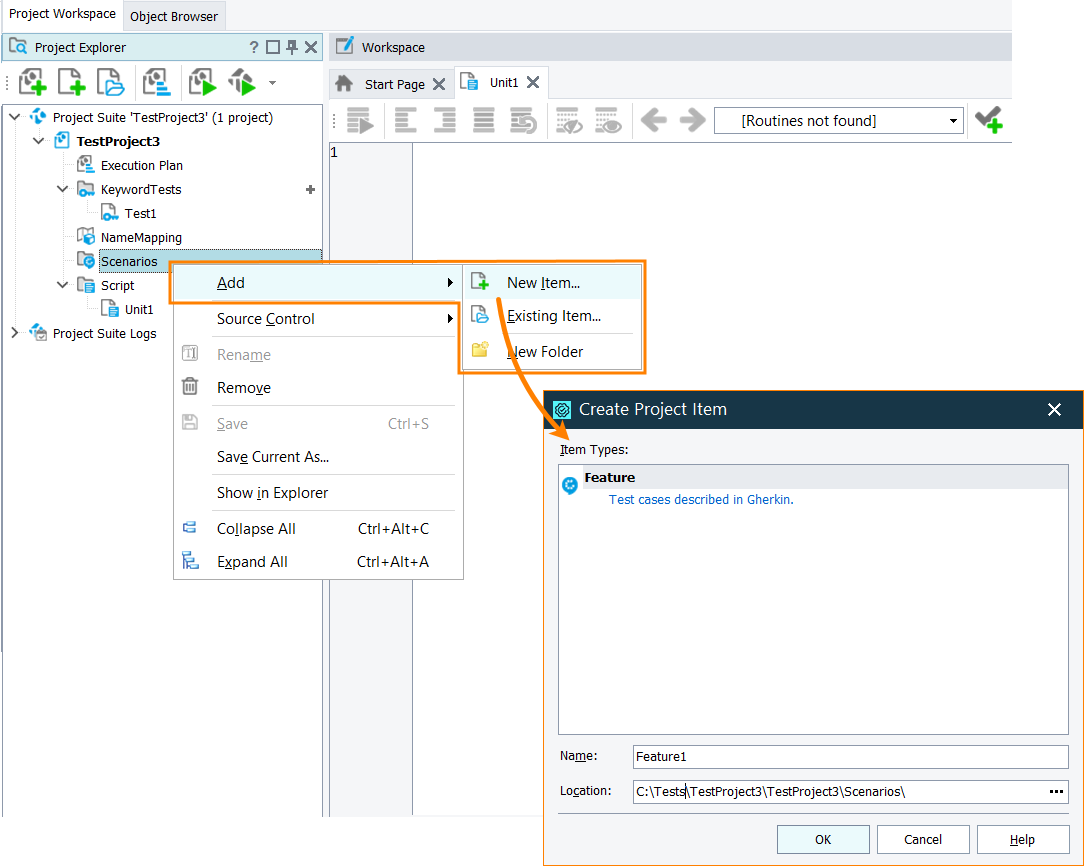The width and height of the screenshot is (1084, 866).
Task: Switch to the Object Browser tab
Action: click(x=174, y=16)
